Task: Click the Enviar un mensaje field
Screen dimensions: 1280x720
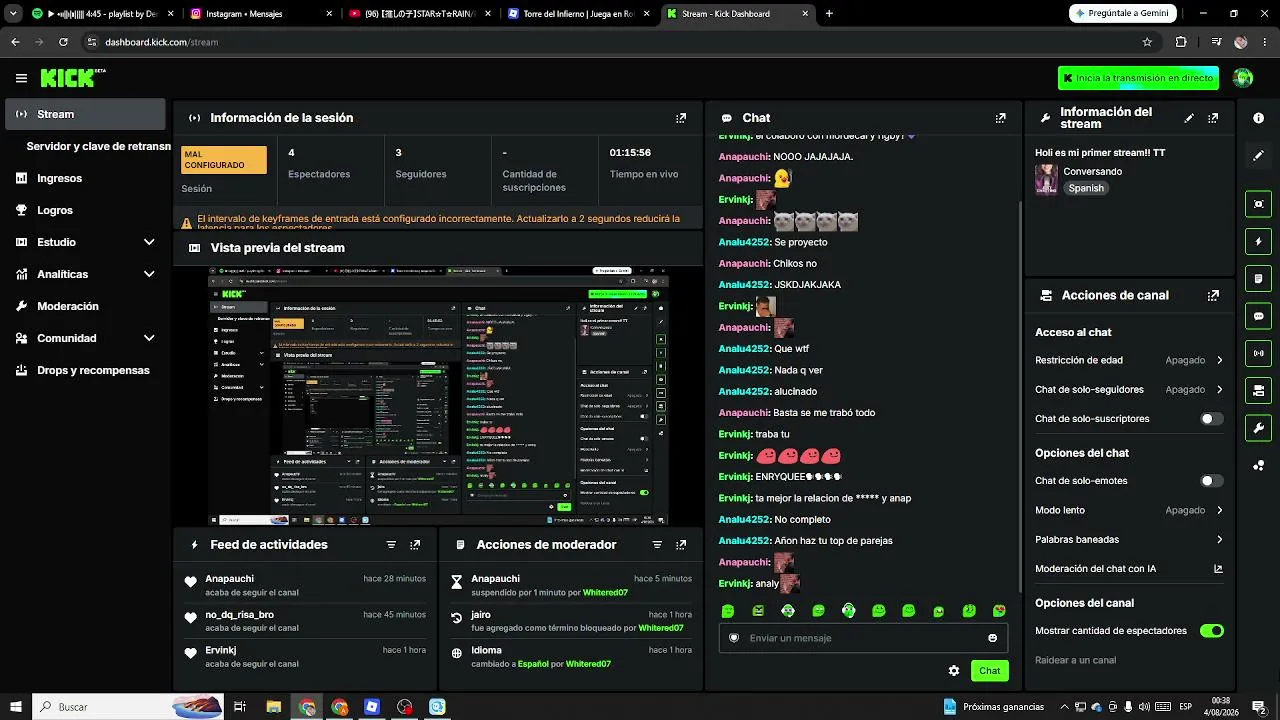Action: click(863, 638)
